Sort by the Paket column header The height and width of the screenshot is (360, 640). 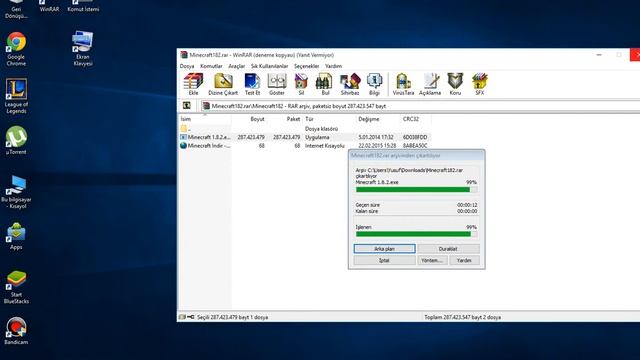click(x=285, y=119)
